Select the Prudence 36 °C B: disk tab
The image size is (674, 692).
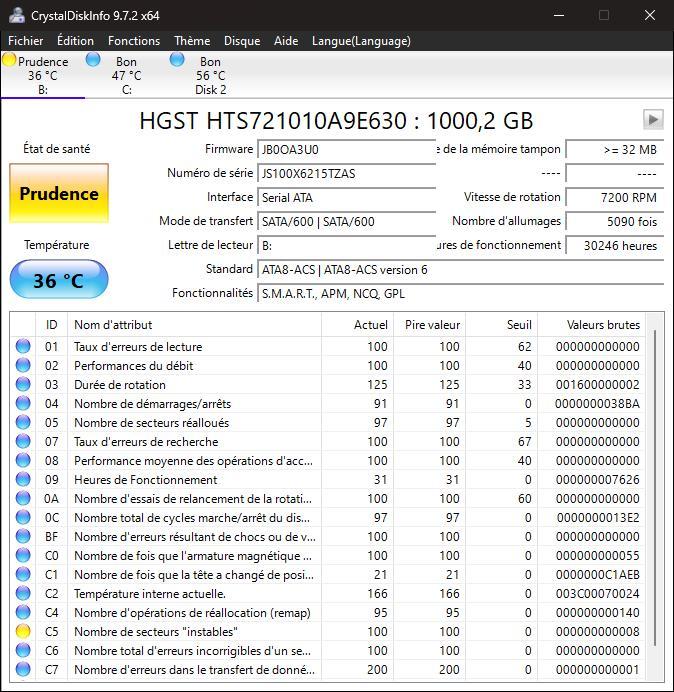[x=43, y=75]
